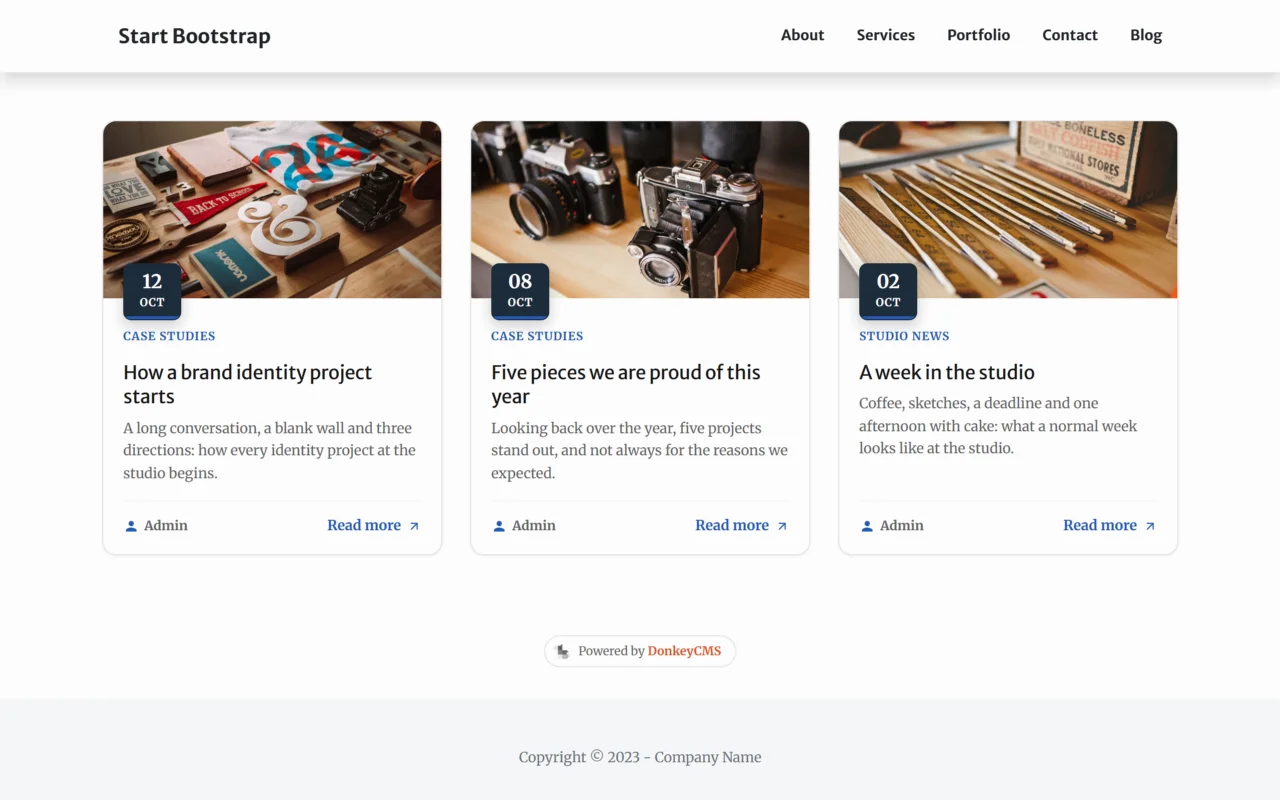Viewport: 1280px width, 800px height.
Task: Click the excerpt starting 'Coffee, sketches, a deadline'
Action: (x=998, y=425)
